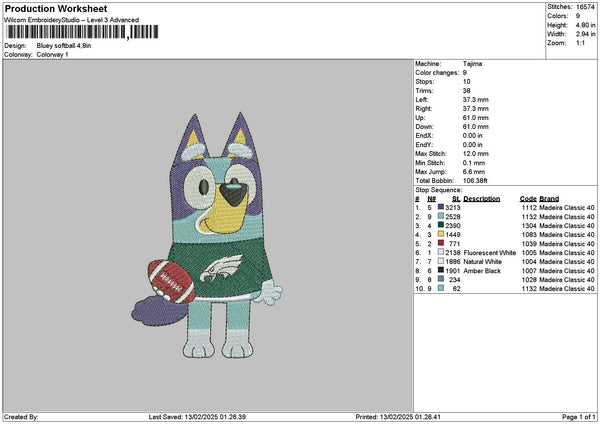Select design name 'Bluey softball 4,8in'
600x424 pixels.
pyautogui.click(x=64, y=46)
